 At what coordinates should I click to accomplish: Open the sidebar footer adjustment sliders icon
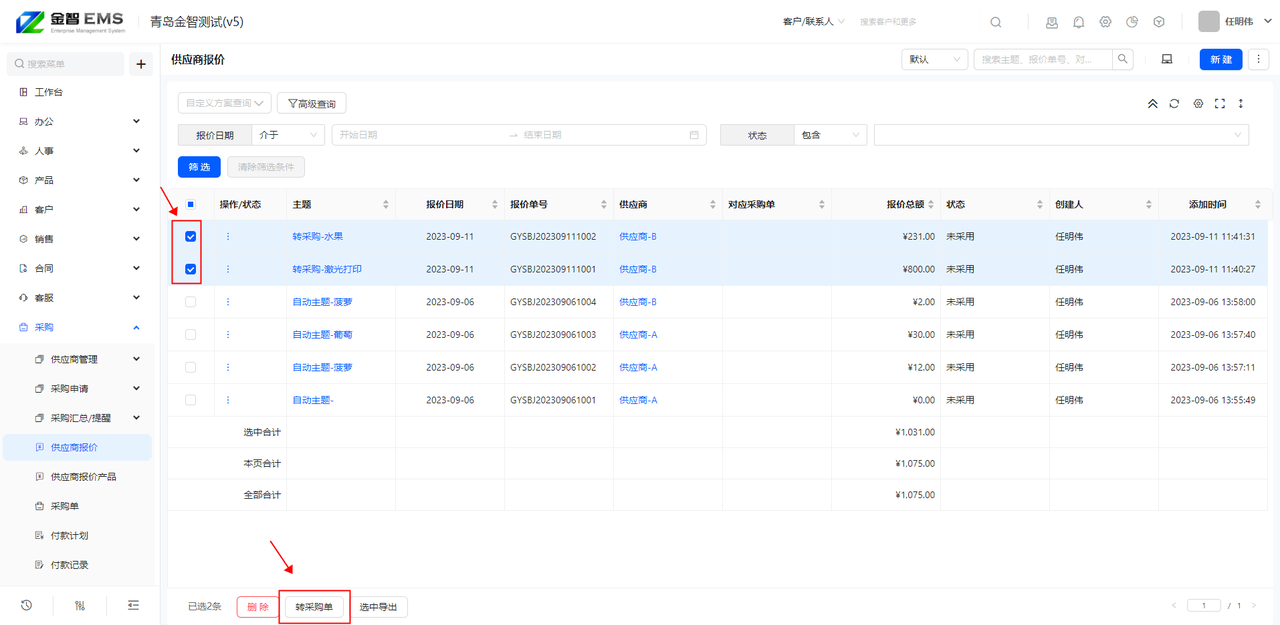(80, 605)
